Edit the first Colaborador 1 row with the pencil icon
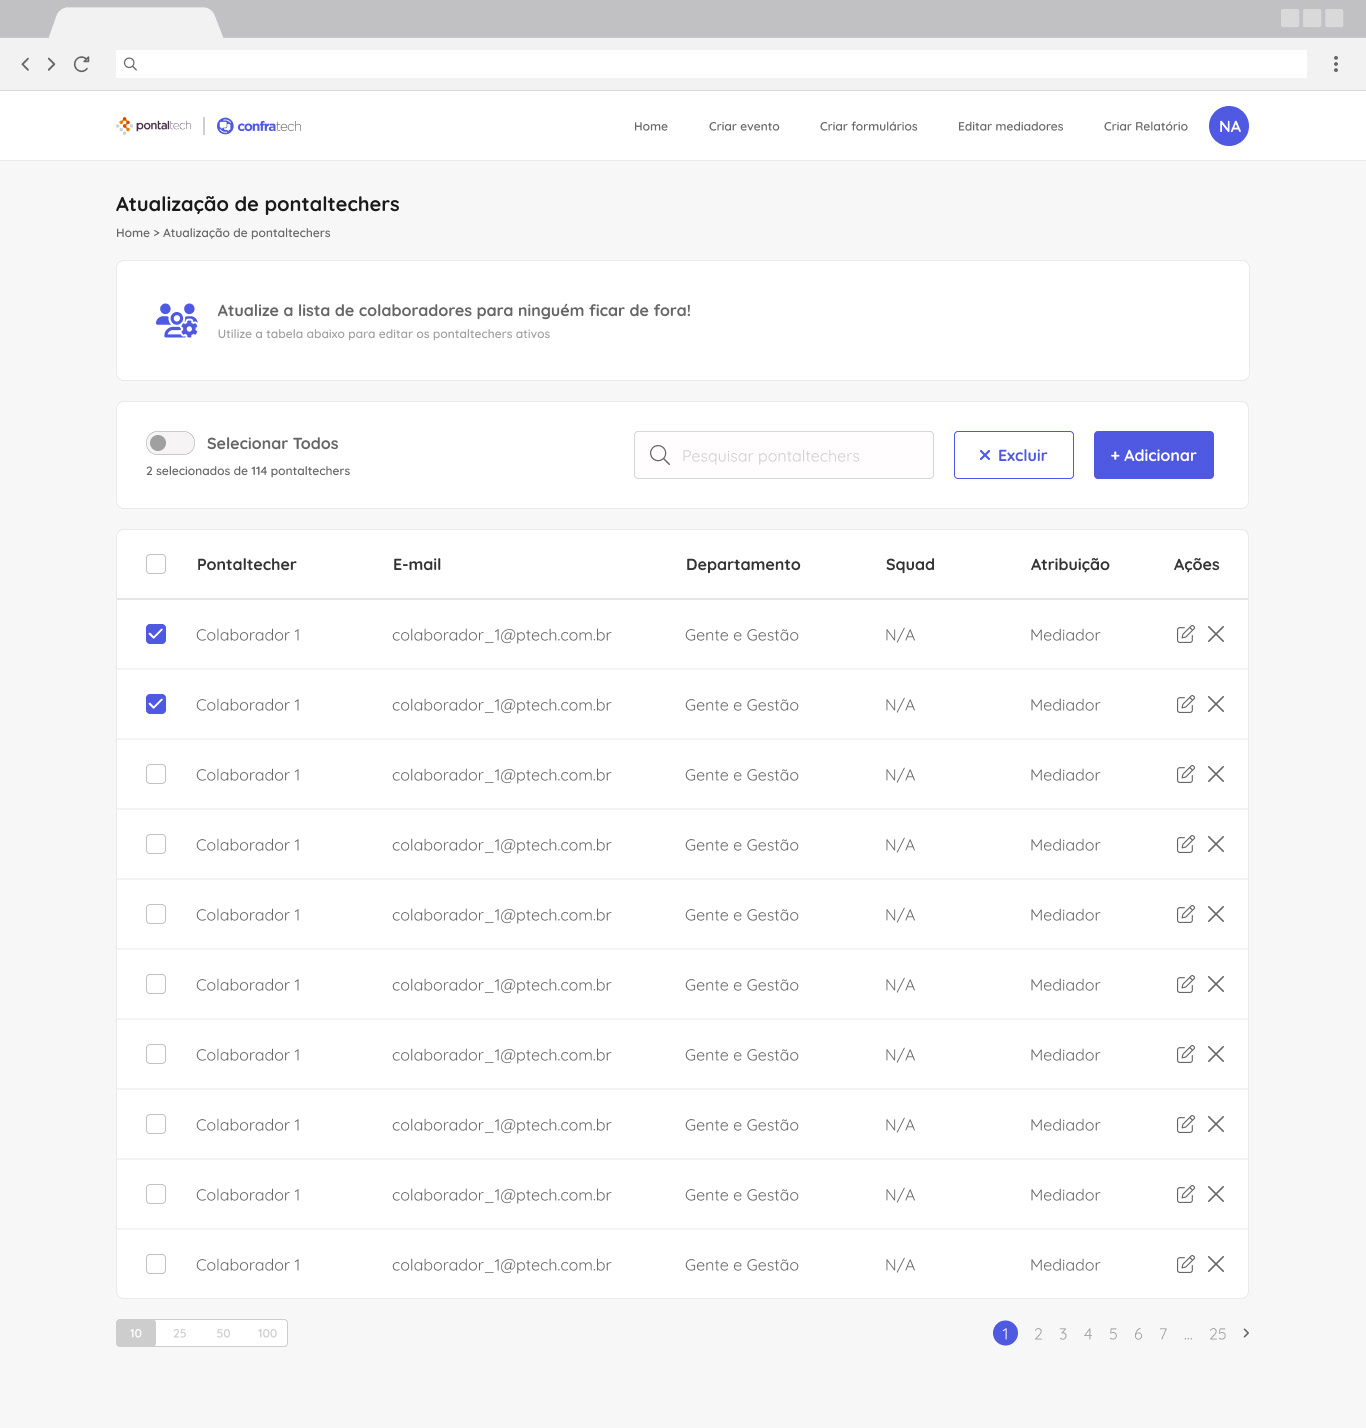 (x=1185, y=634)
